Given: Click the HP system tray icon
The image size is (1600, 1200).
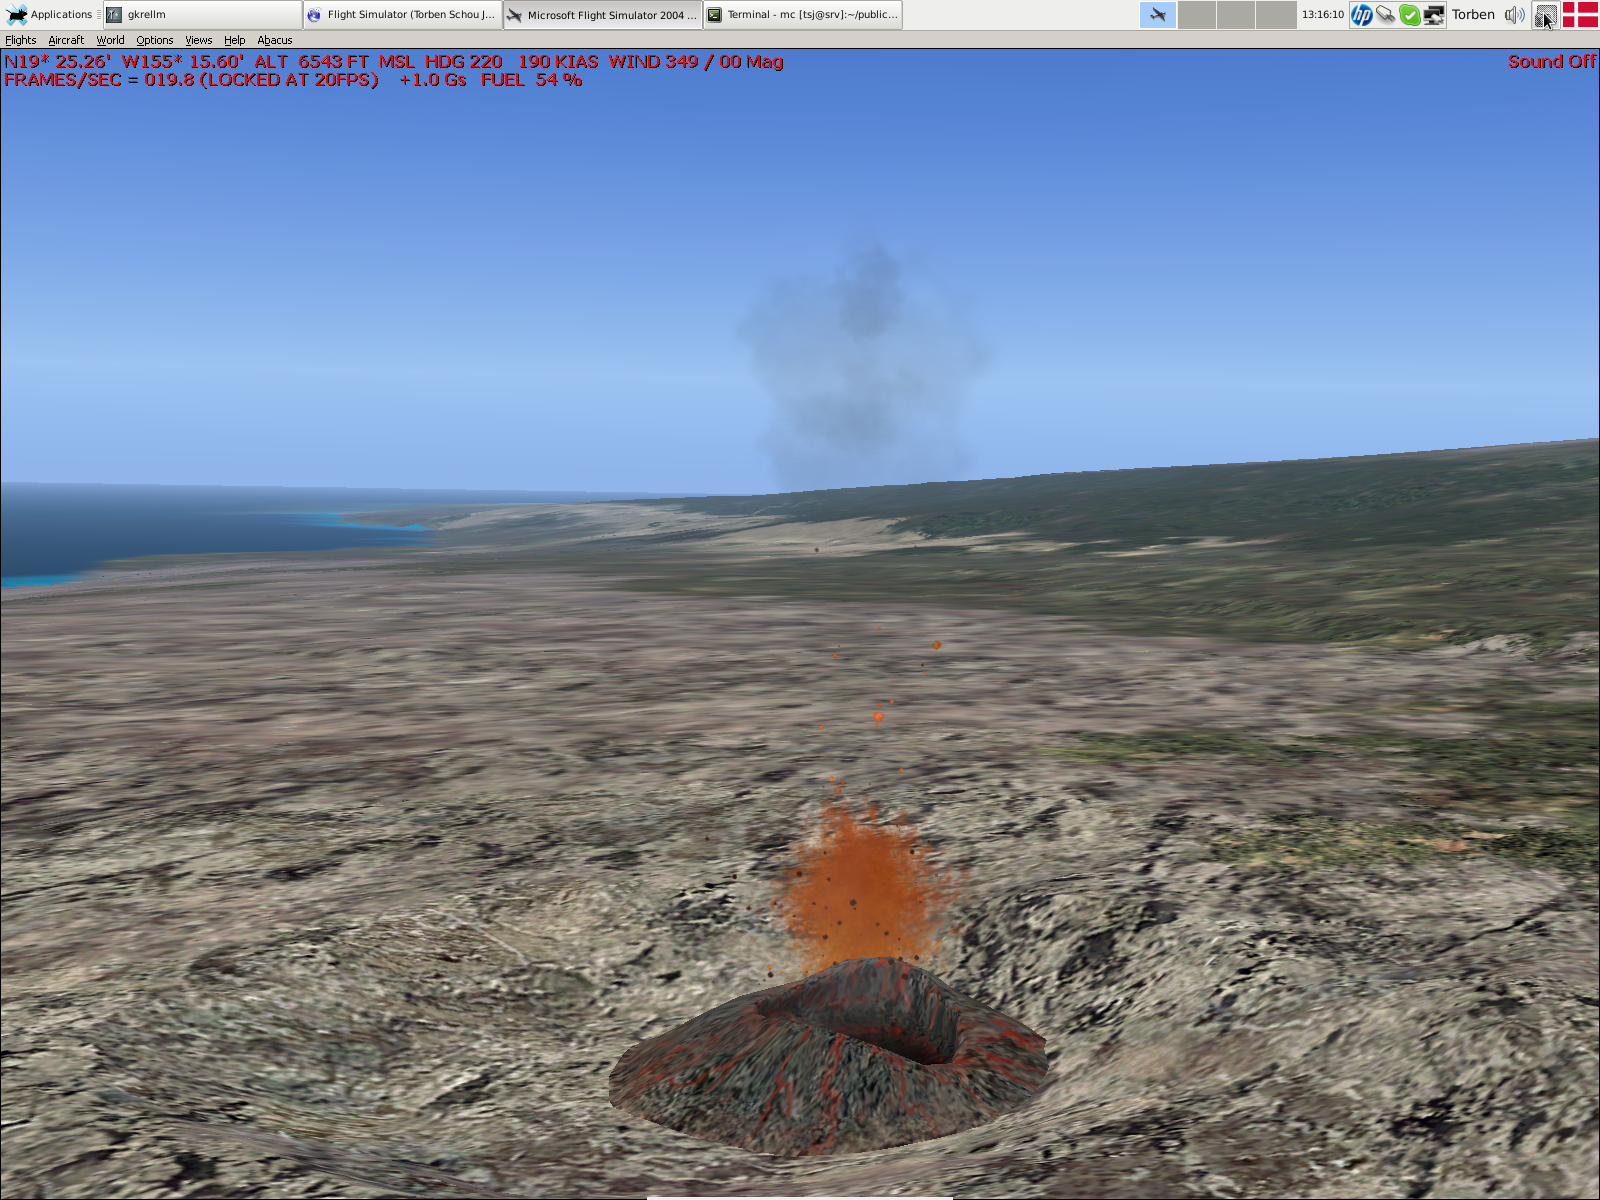Looking at the screenshot, I should 1361,14.
